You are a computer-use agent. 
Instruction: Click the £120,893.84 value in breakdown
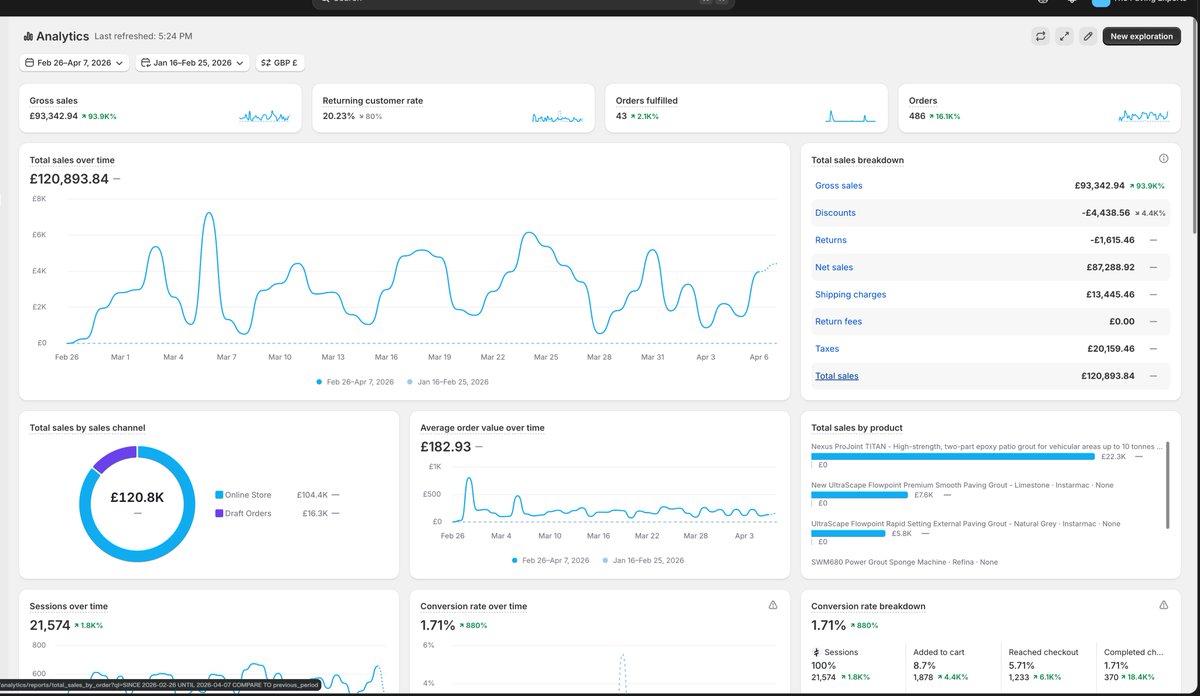(x=1107, y=376)
